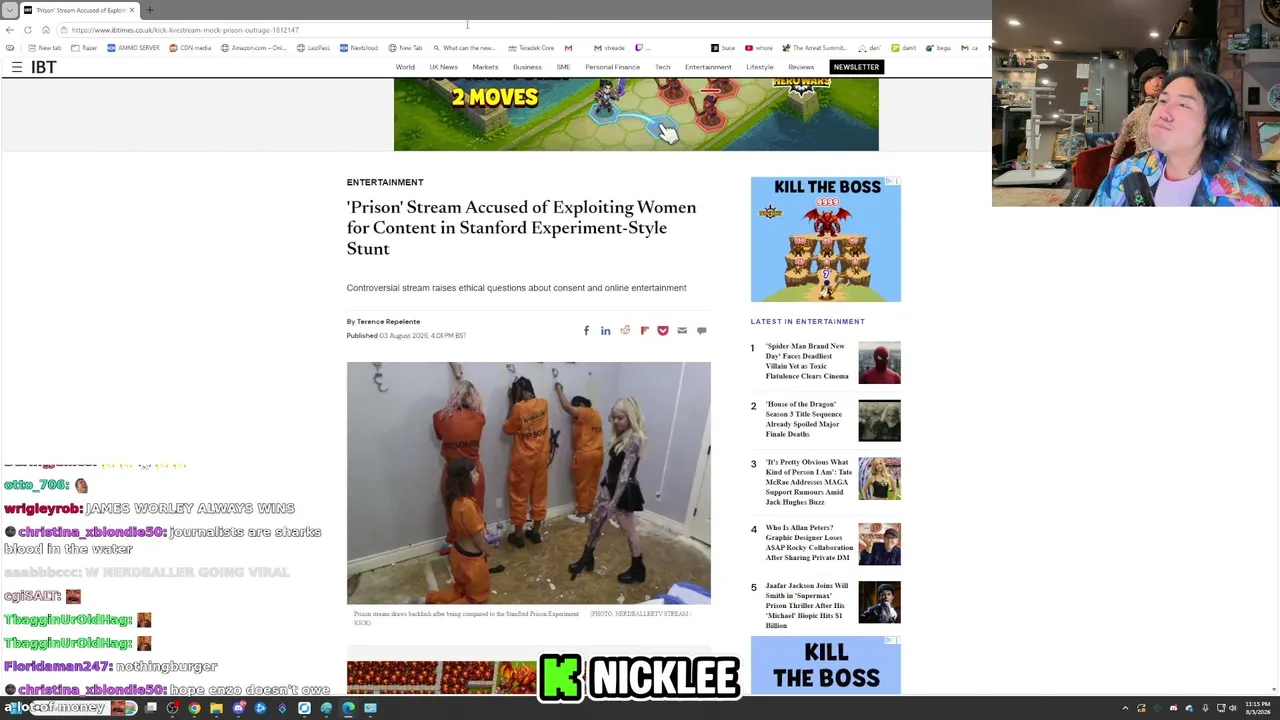Select Personal Finance in the navigation menu
The height and width of the screenshot is (720, 1280).
(612, 67)
